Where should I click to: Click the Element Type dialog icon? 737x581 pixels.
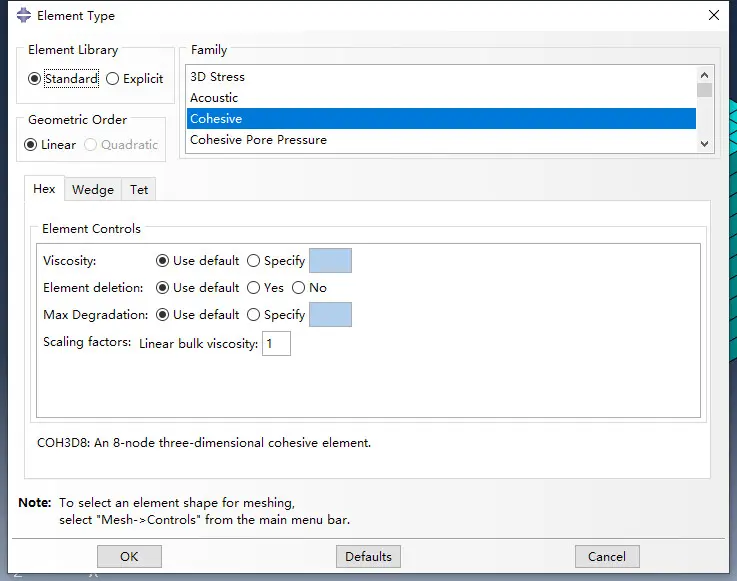tap(24, 15)
